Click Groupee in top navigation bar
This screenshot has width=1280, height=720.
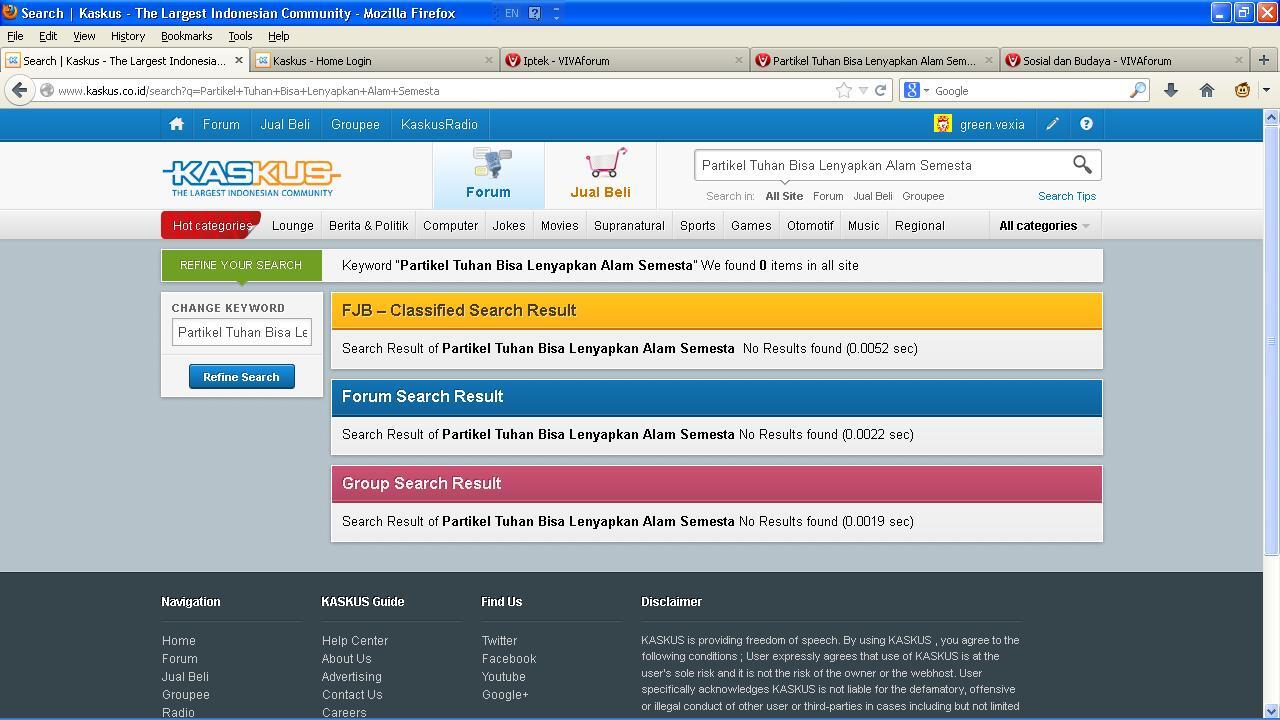355,124
